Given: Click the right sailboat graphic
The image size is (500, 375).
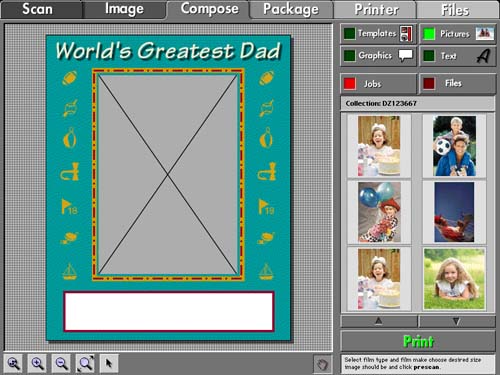Looking at the screenshot, I should point(266,271).
